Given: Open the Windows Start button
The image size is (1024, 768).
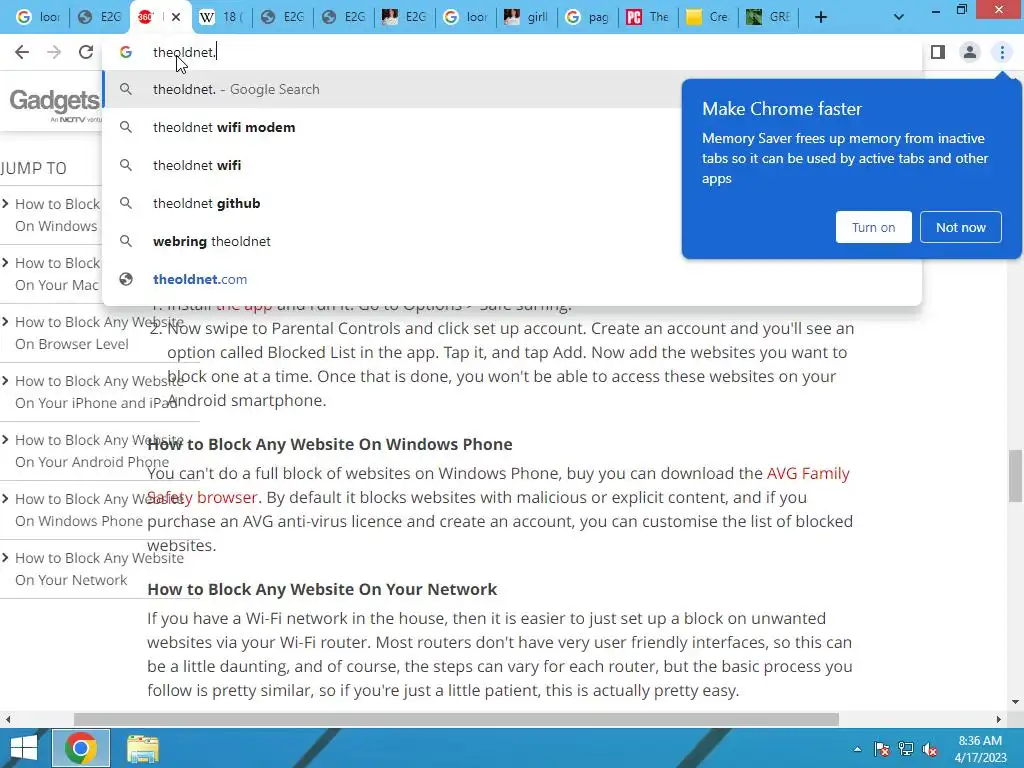Looking at the screenshot, I should (24, 748).
